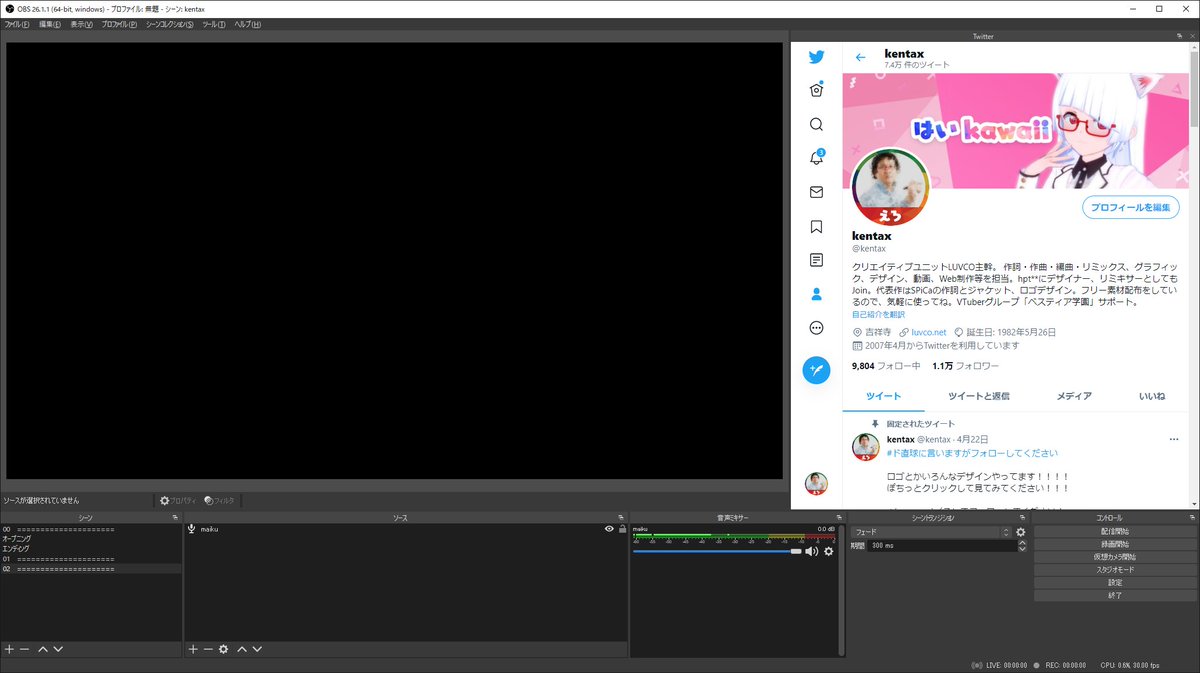Toggle visibility eye of maiku source

(x=609, y=529)
